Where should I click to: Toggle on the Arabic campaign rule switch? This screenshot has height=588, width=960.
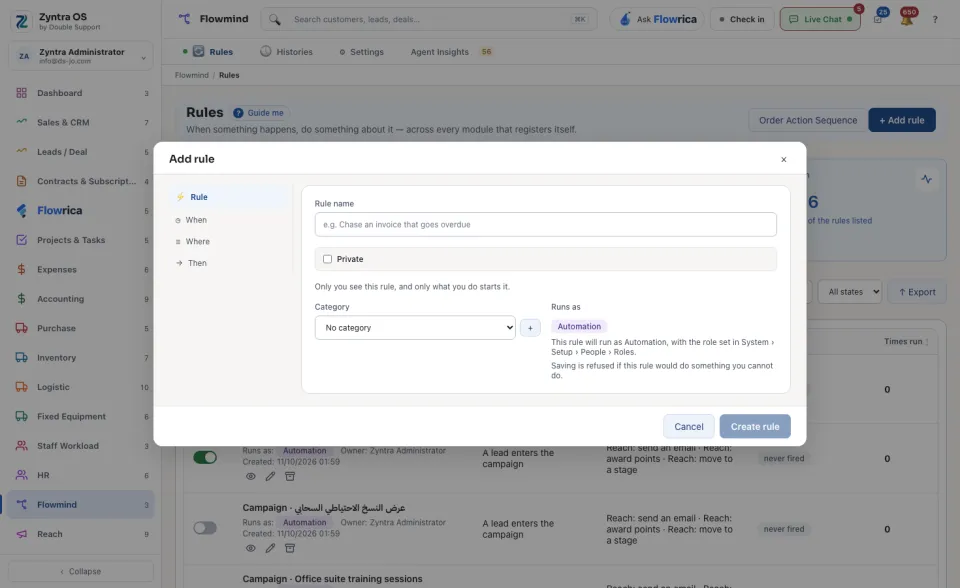coord(205,528)
